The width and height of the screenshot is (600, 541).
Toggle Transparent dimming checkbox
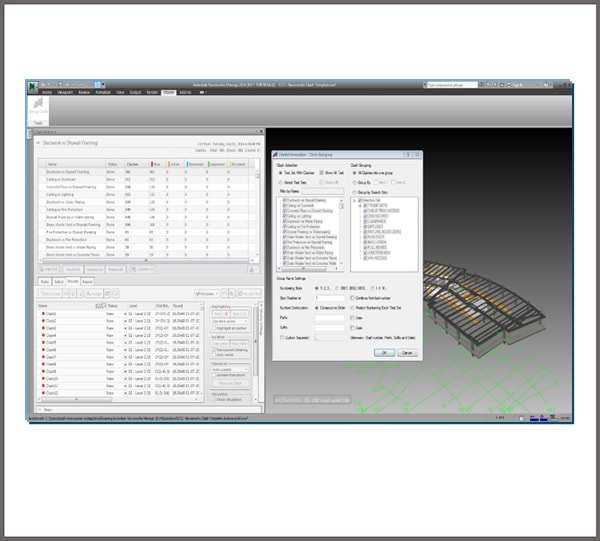pos(214,350)
